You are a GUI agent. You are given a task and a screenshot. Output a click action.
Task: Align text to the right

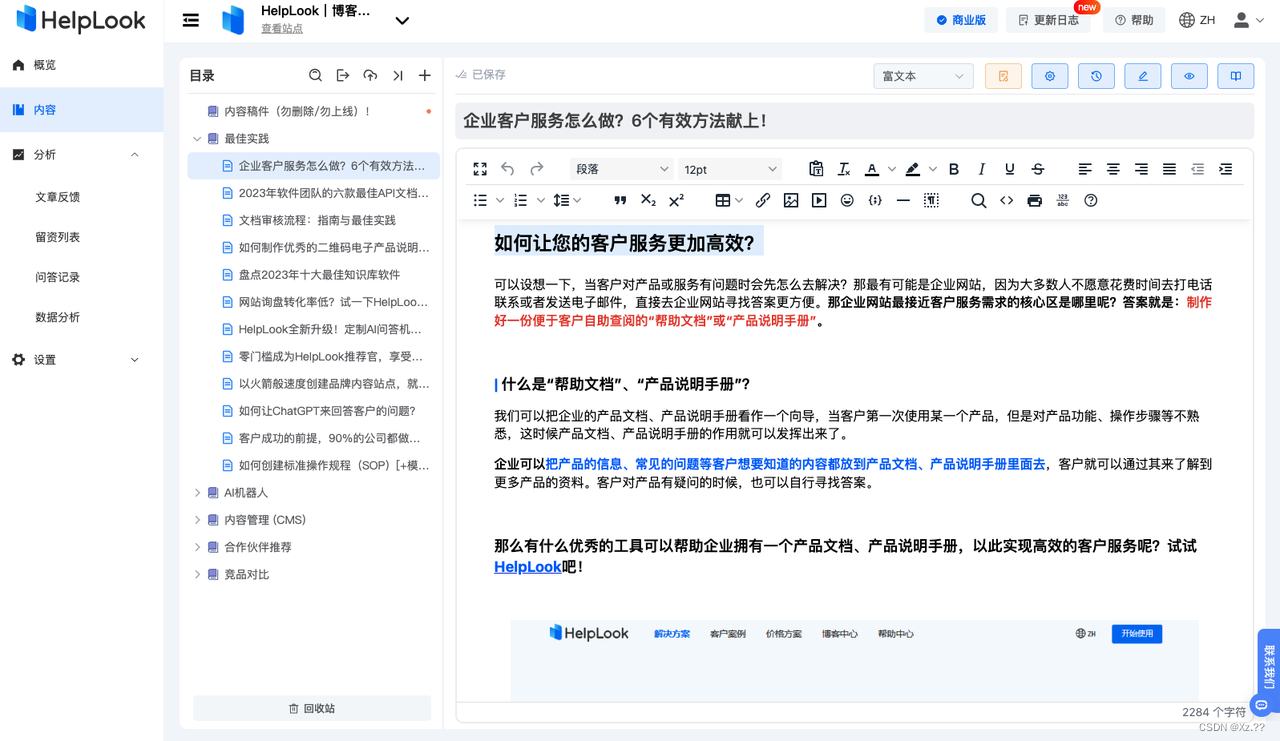(1141, 169)
